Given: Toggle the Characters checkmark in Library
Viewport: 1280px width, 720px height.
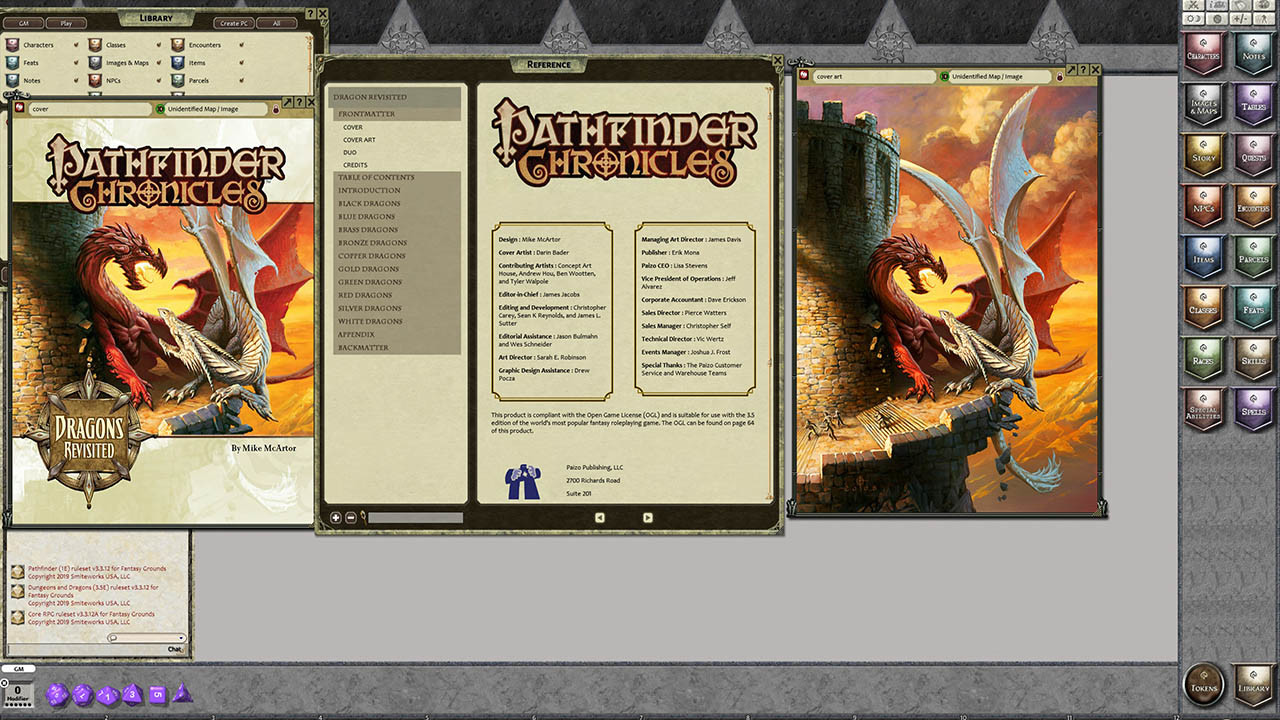Looking at the screenshot, I should coord(74,45).
